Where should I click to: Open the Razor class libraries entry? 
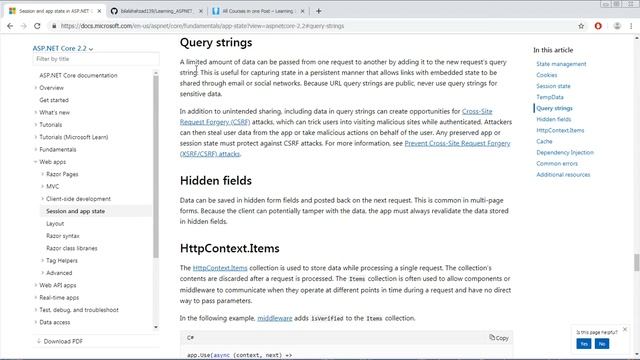point(72,248)
